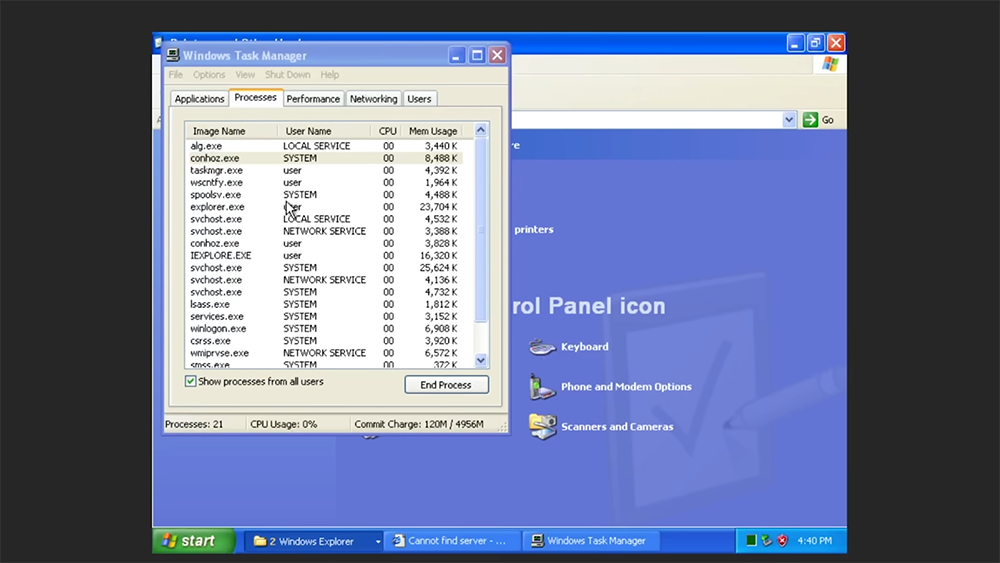Click the Go button label
This screenshot has width=1000, height=563.
[x=828, y=120]
